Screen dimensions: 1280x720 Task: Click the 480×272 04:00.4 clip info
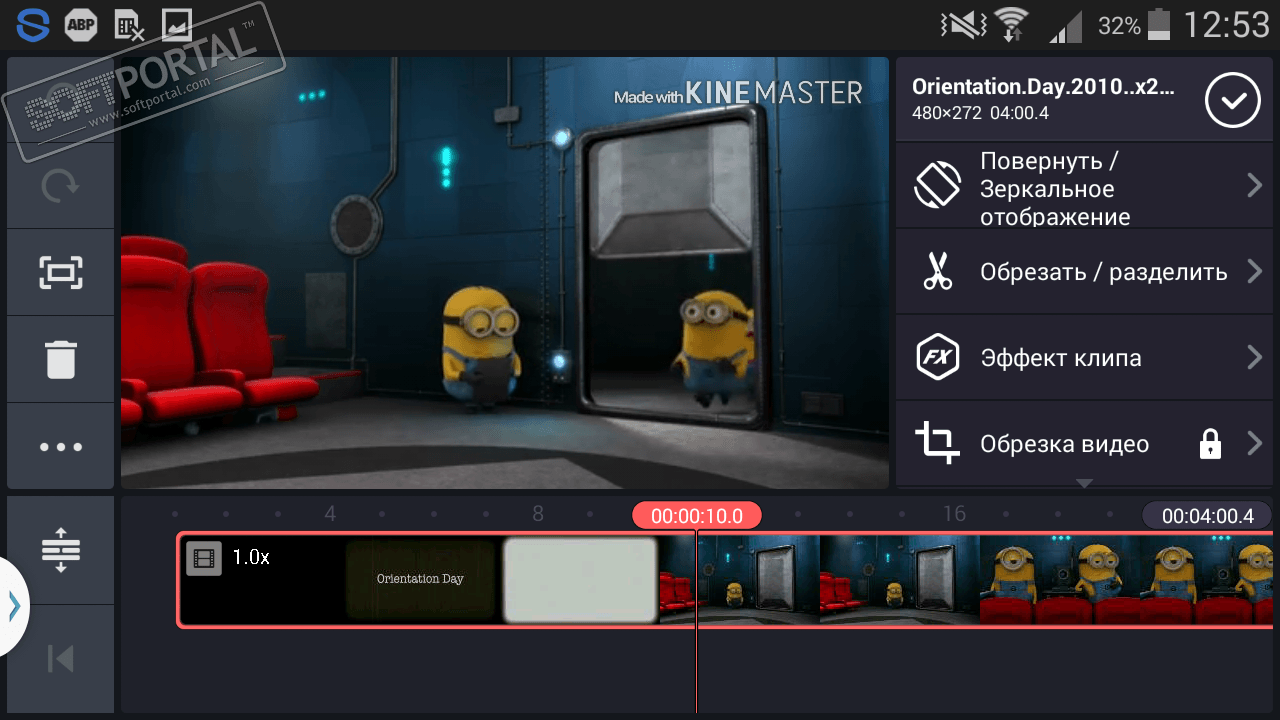(x=980, y=113)
